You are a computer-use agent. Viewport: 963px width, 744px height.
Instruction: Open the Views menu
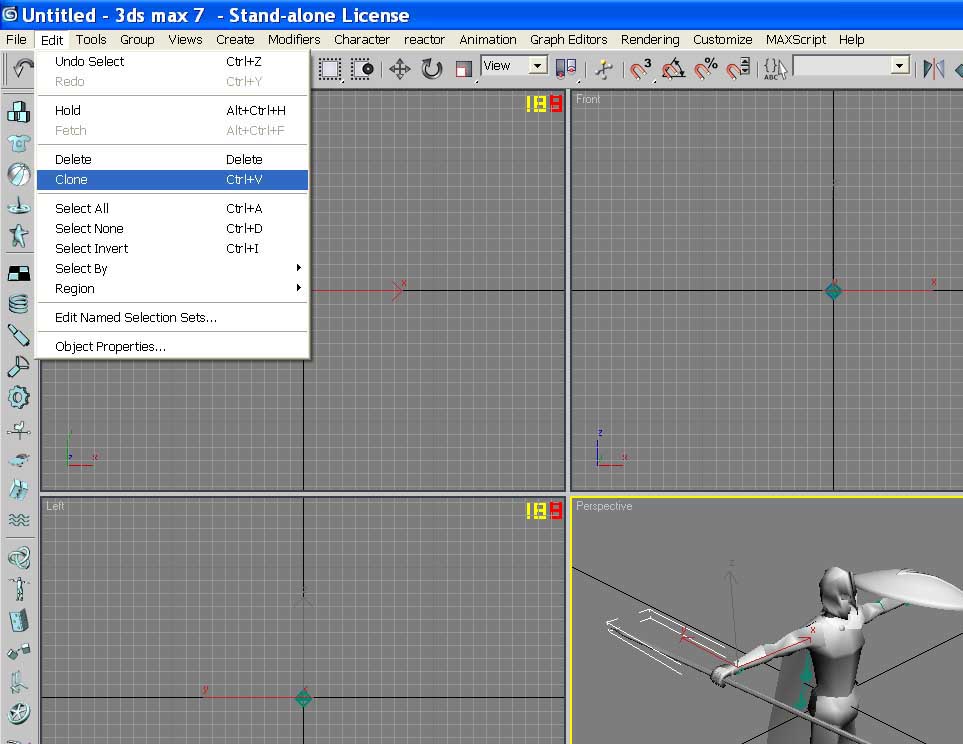click(185, 39)
